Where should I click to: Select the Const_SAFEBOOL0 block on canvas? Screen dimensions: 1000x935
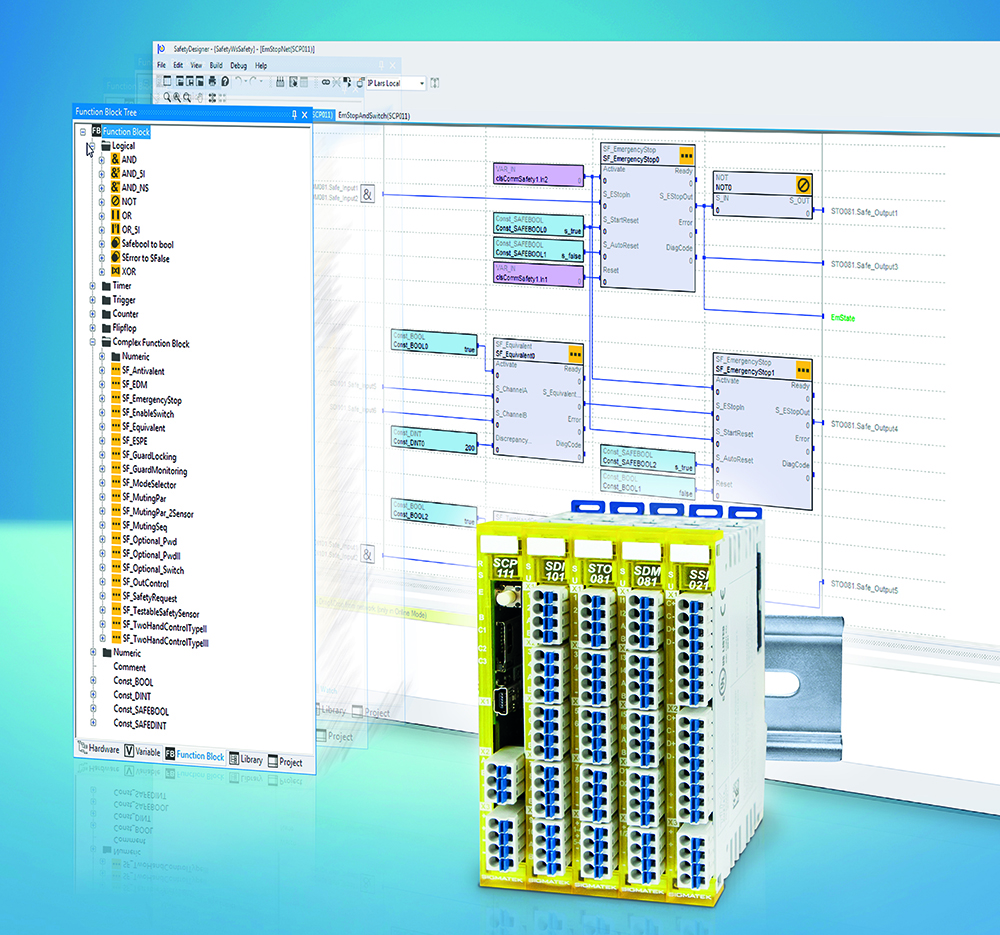tap(539, 225)
